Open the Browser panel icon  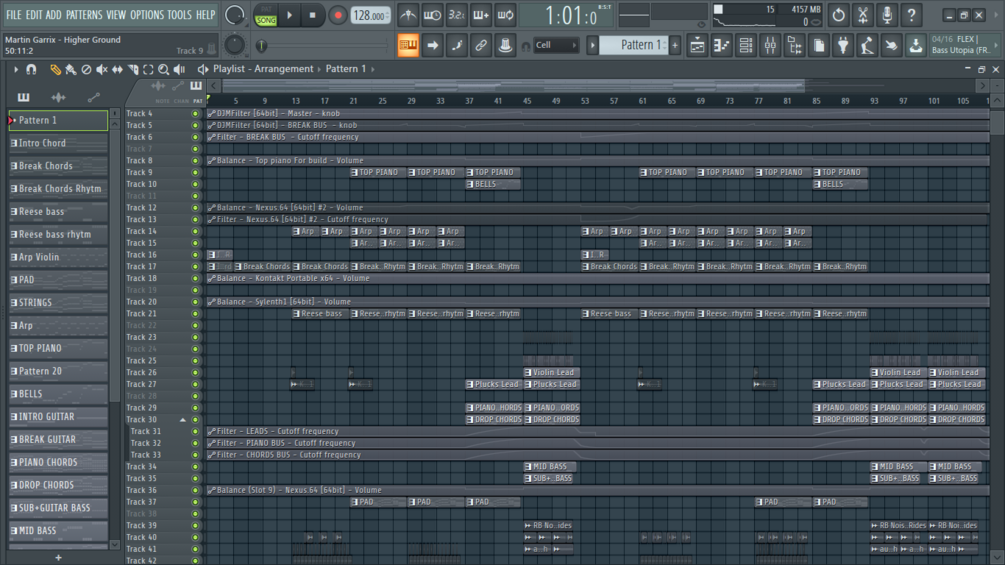tap(794, 45)
